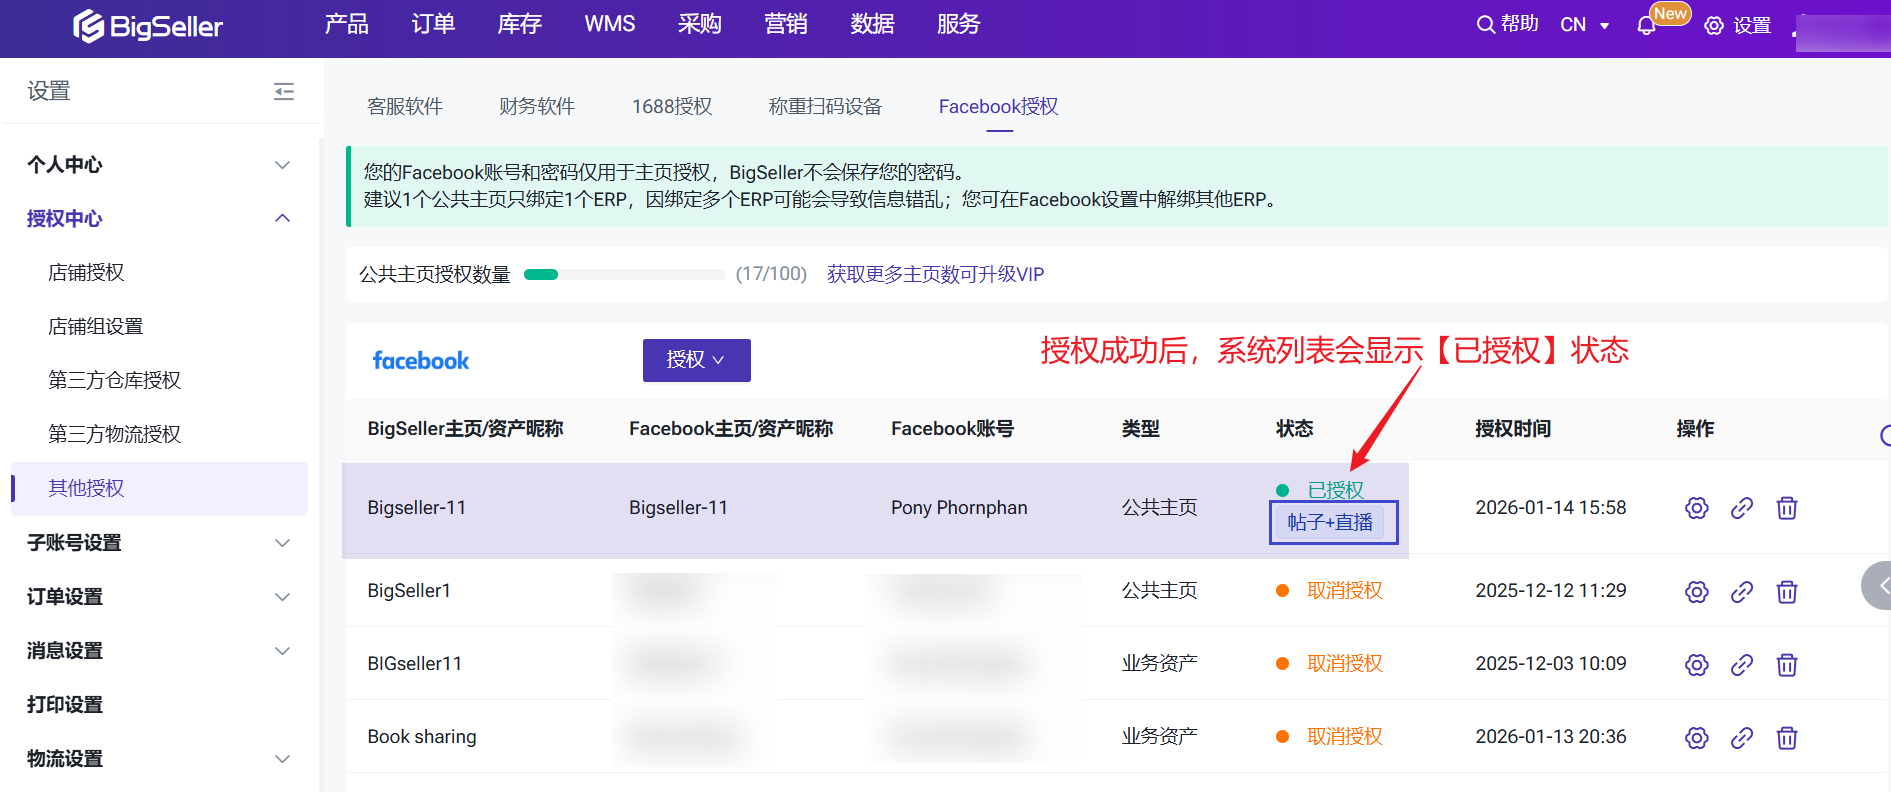This screenshot has height=792, width=1891.
Task: Open the CN language dropdown
Action: pyautogui.click(x=1584, y=25)
